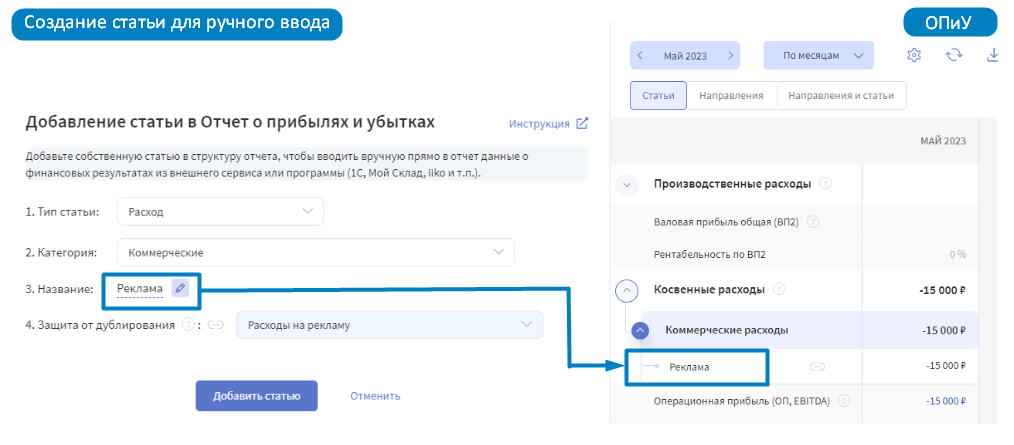The image size is (1014, 445).
Task: Click the help icon beside Косвенные расходы
Action: [x=779, y=290]
